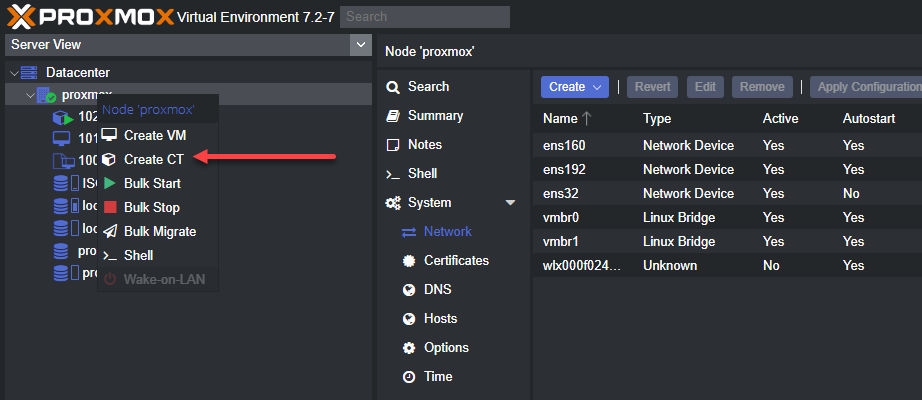Select the Datacenter label in tree
Screen dimensions: 922x400
[78, 73]
